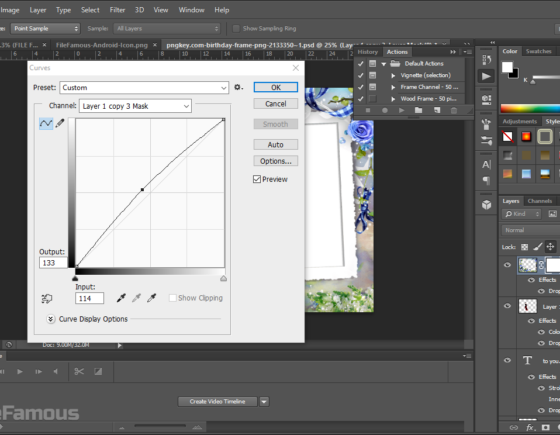
Task: Click the stop recording action button
Action: 368,110
